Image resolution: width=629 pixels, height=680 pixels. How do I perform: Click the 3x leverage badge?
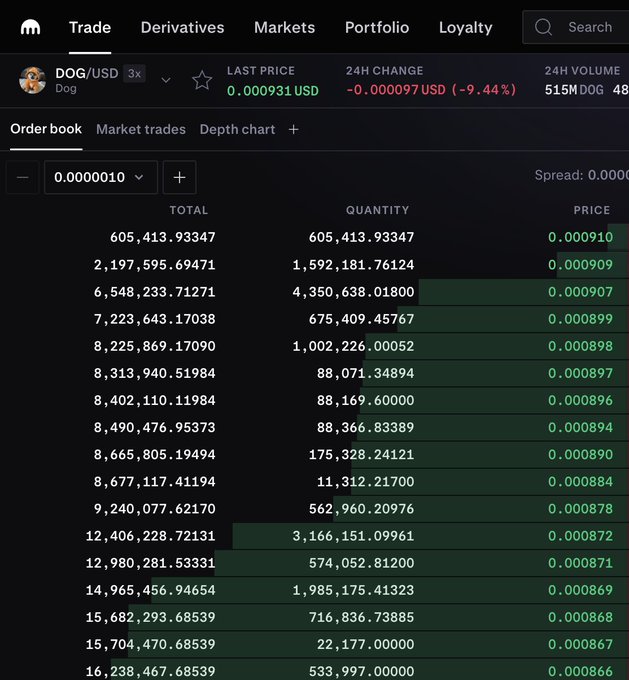(x=134, y=74)
